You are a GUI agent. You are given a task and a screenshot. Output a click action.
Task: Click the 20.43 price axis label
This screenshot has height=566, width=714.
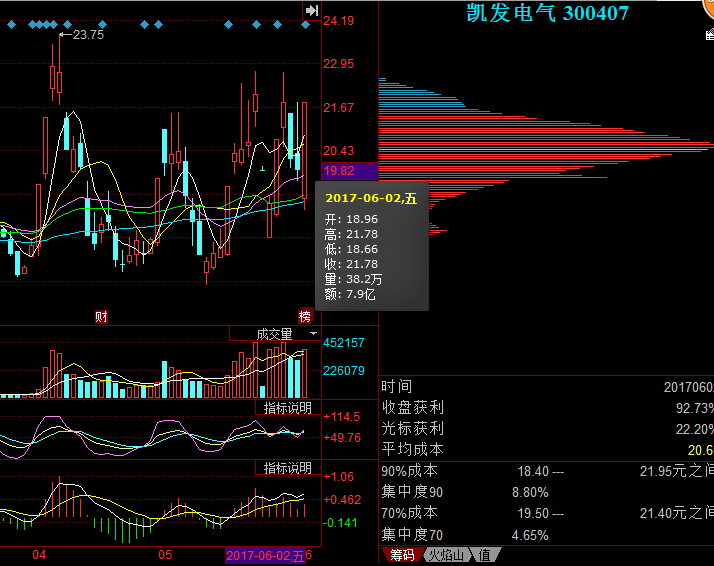338,150
